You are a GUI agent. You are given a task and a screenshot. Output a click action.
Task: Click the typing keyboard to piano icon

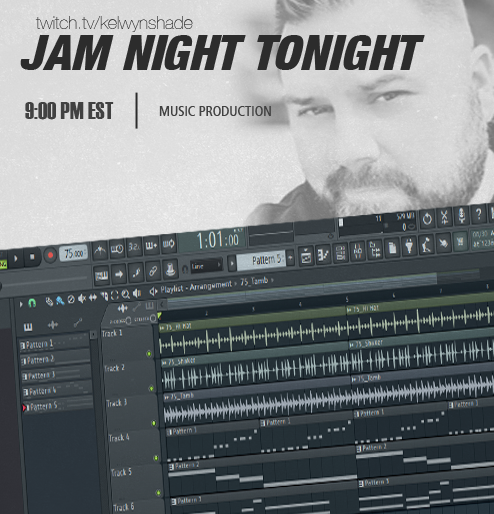[101, 275]
